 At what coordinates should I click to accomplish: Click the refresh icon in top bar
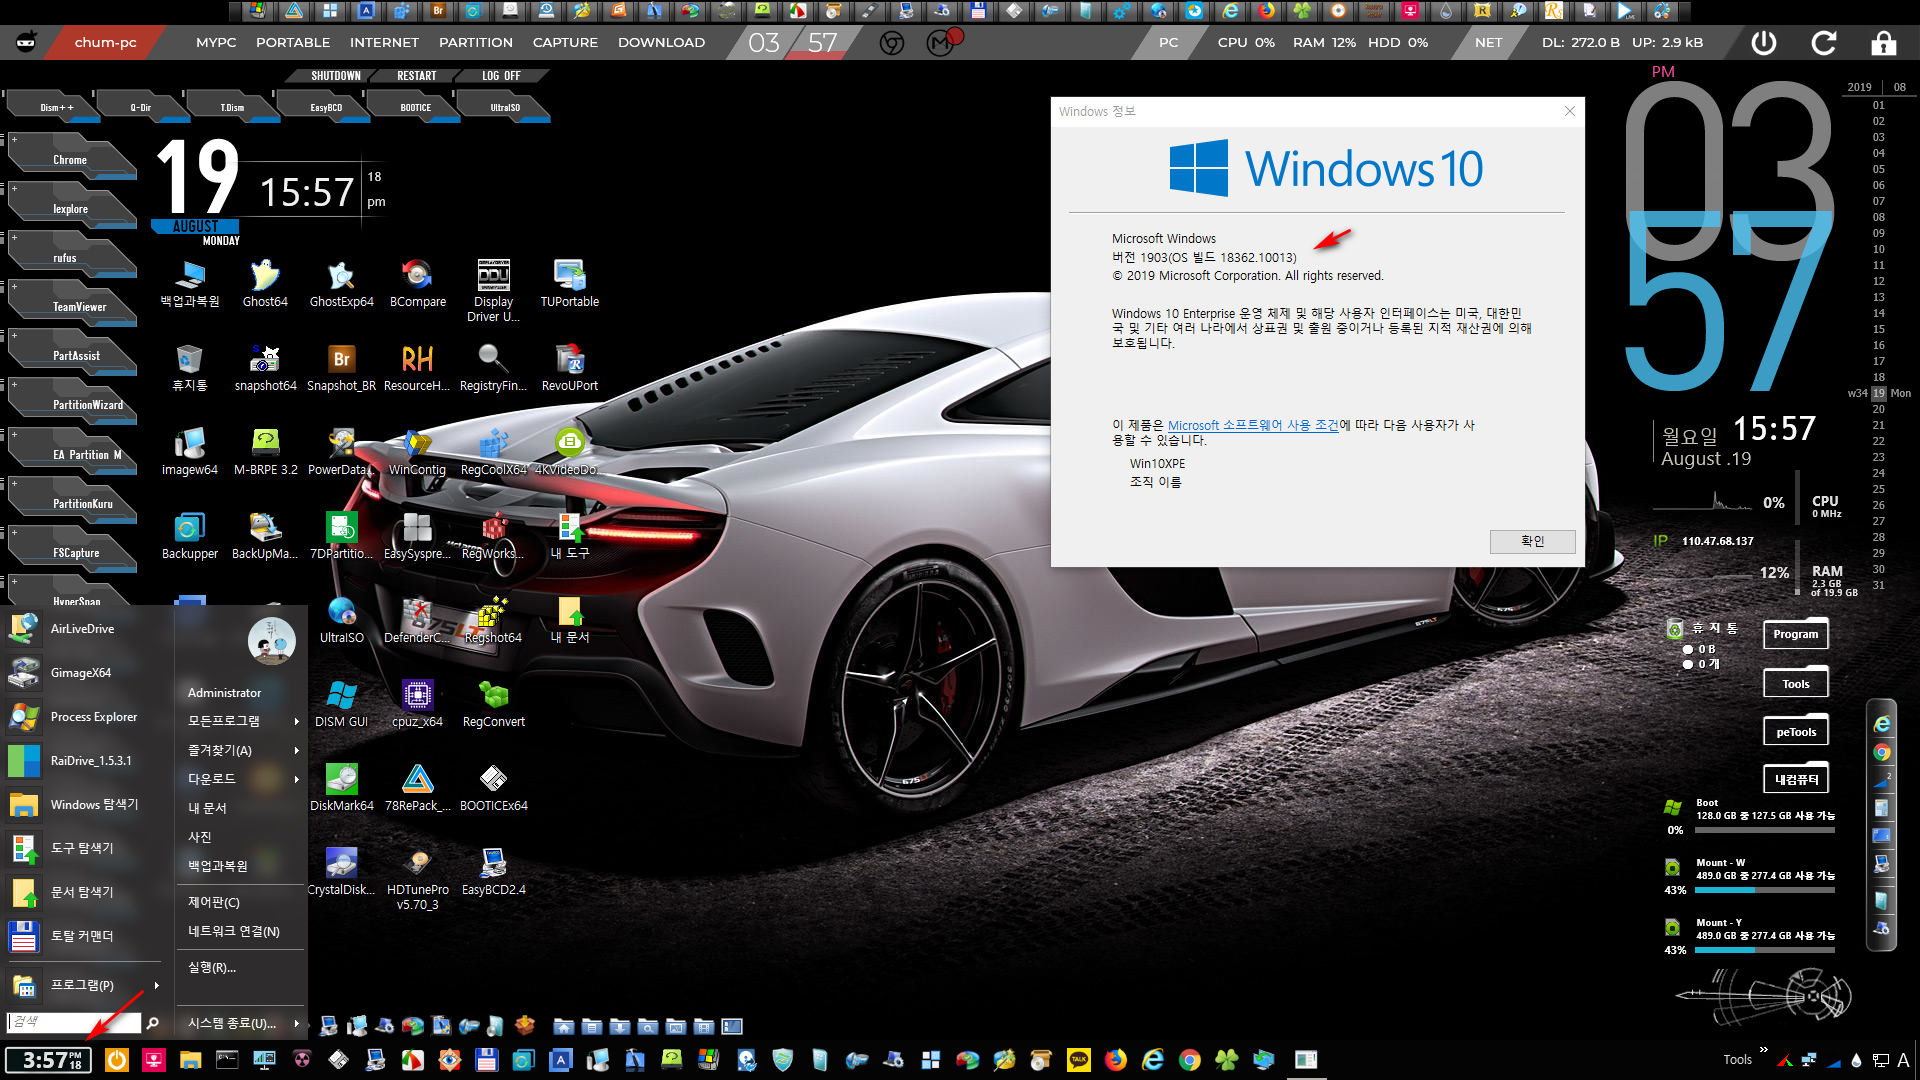click(x=1824, y=43)
